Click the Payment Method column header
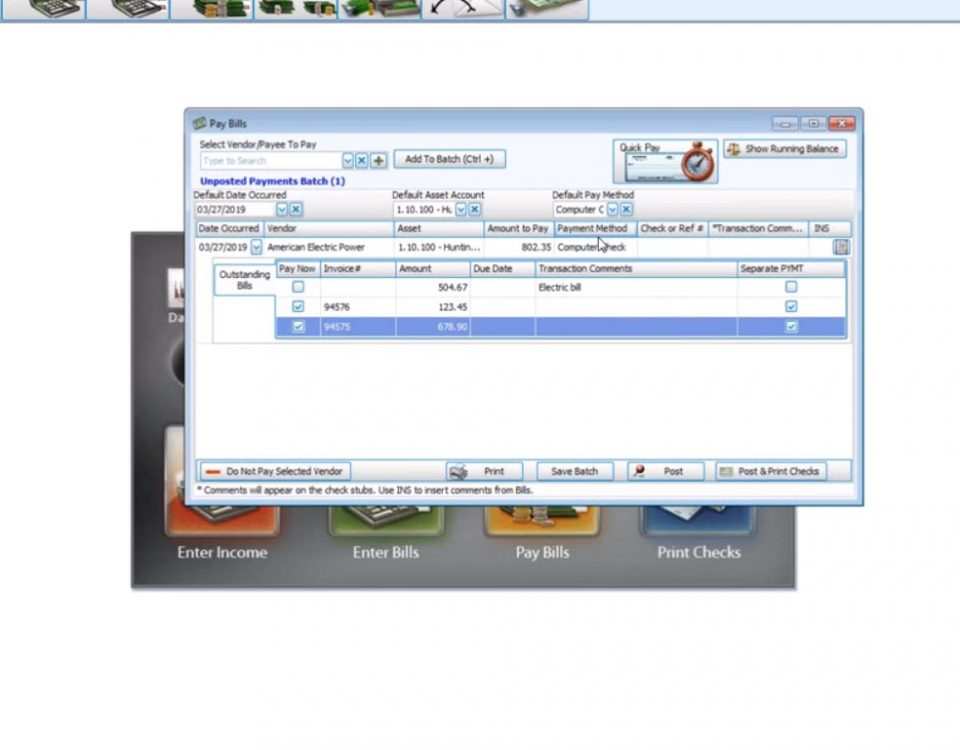 coord(593,229)
